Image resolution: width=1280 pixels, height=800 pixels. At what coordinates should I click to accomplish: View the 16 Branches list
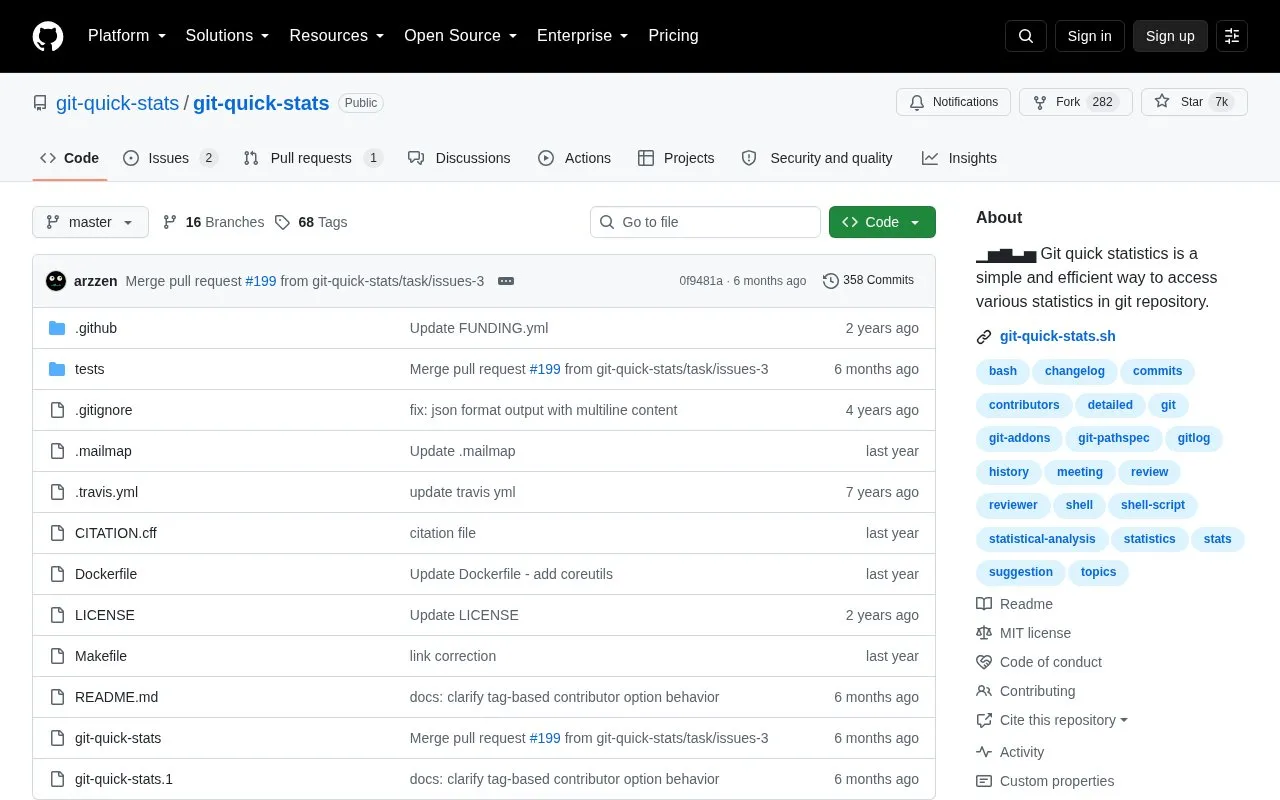(x=213, y=222)
